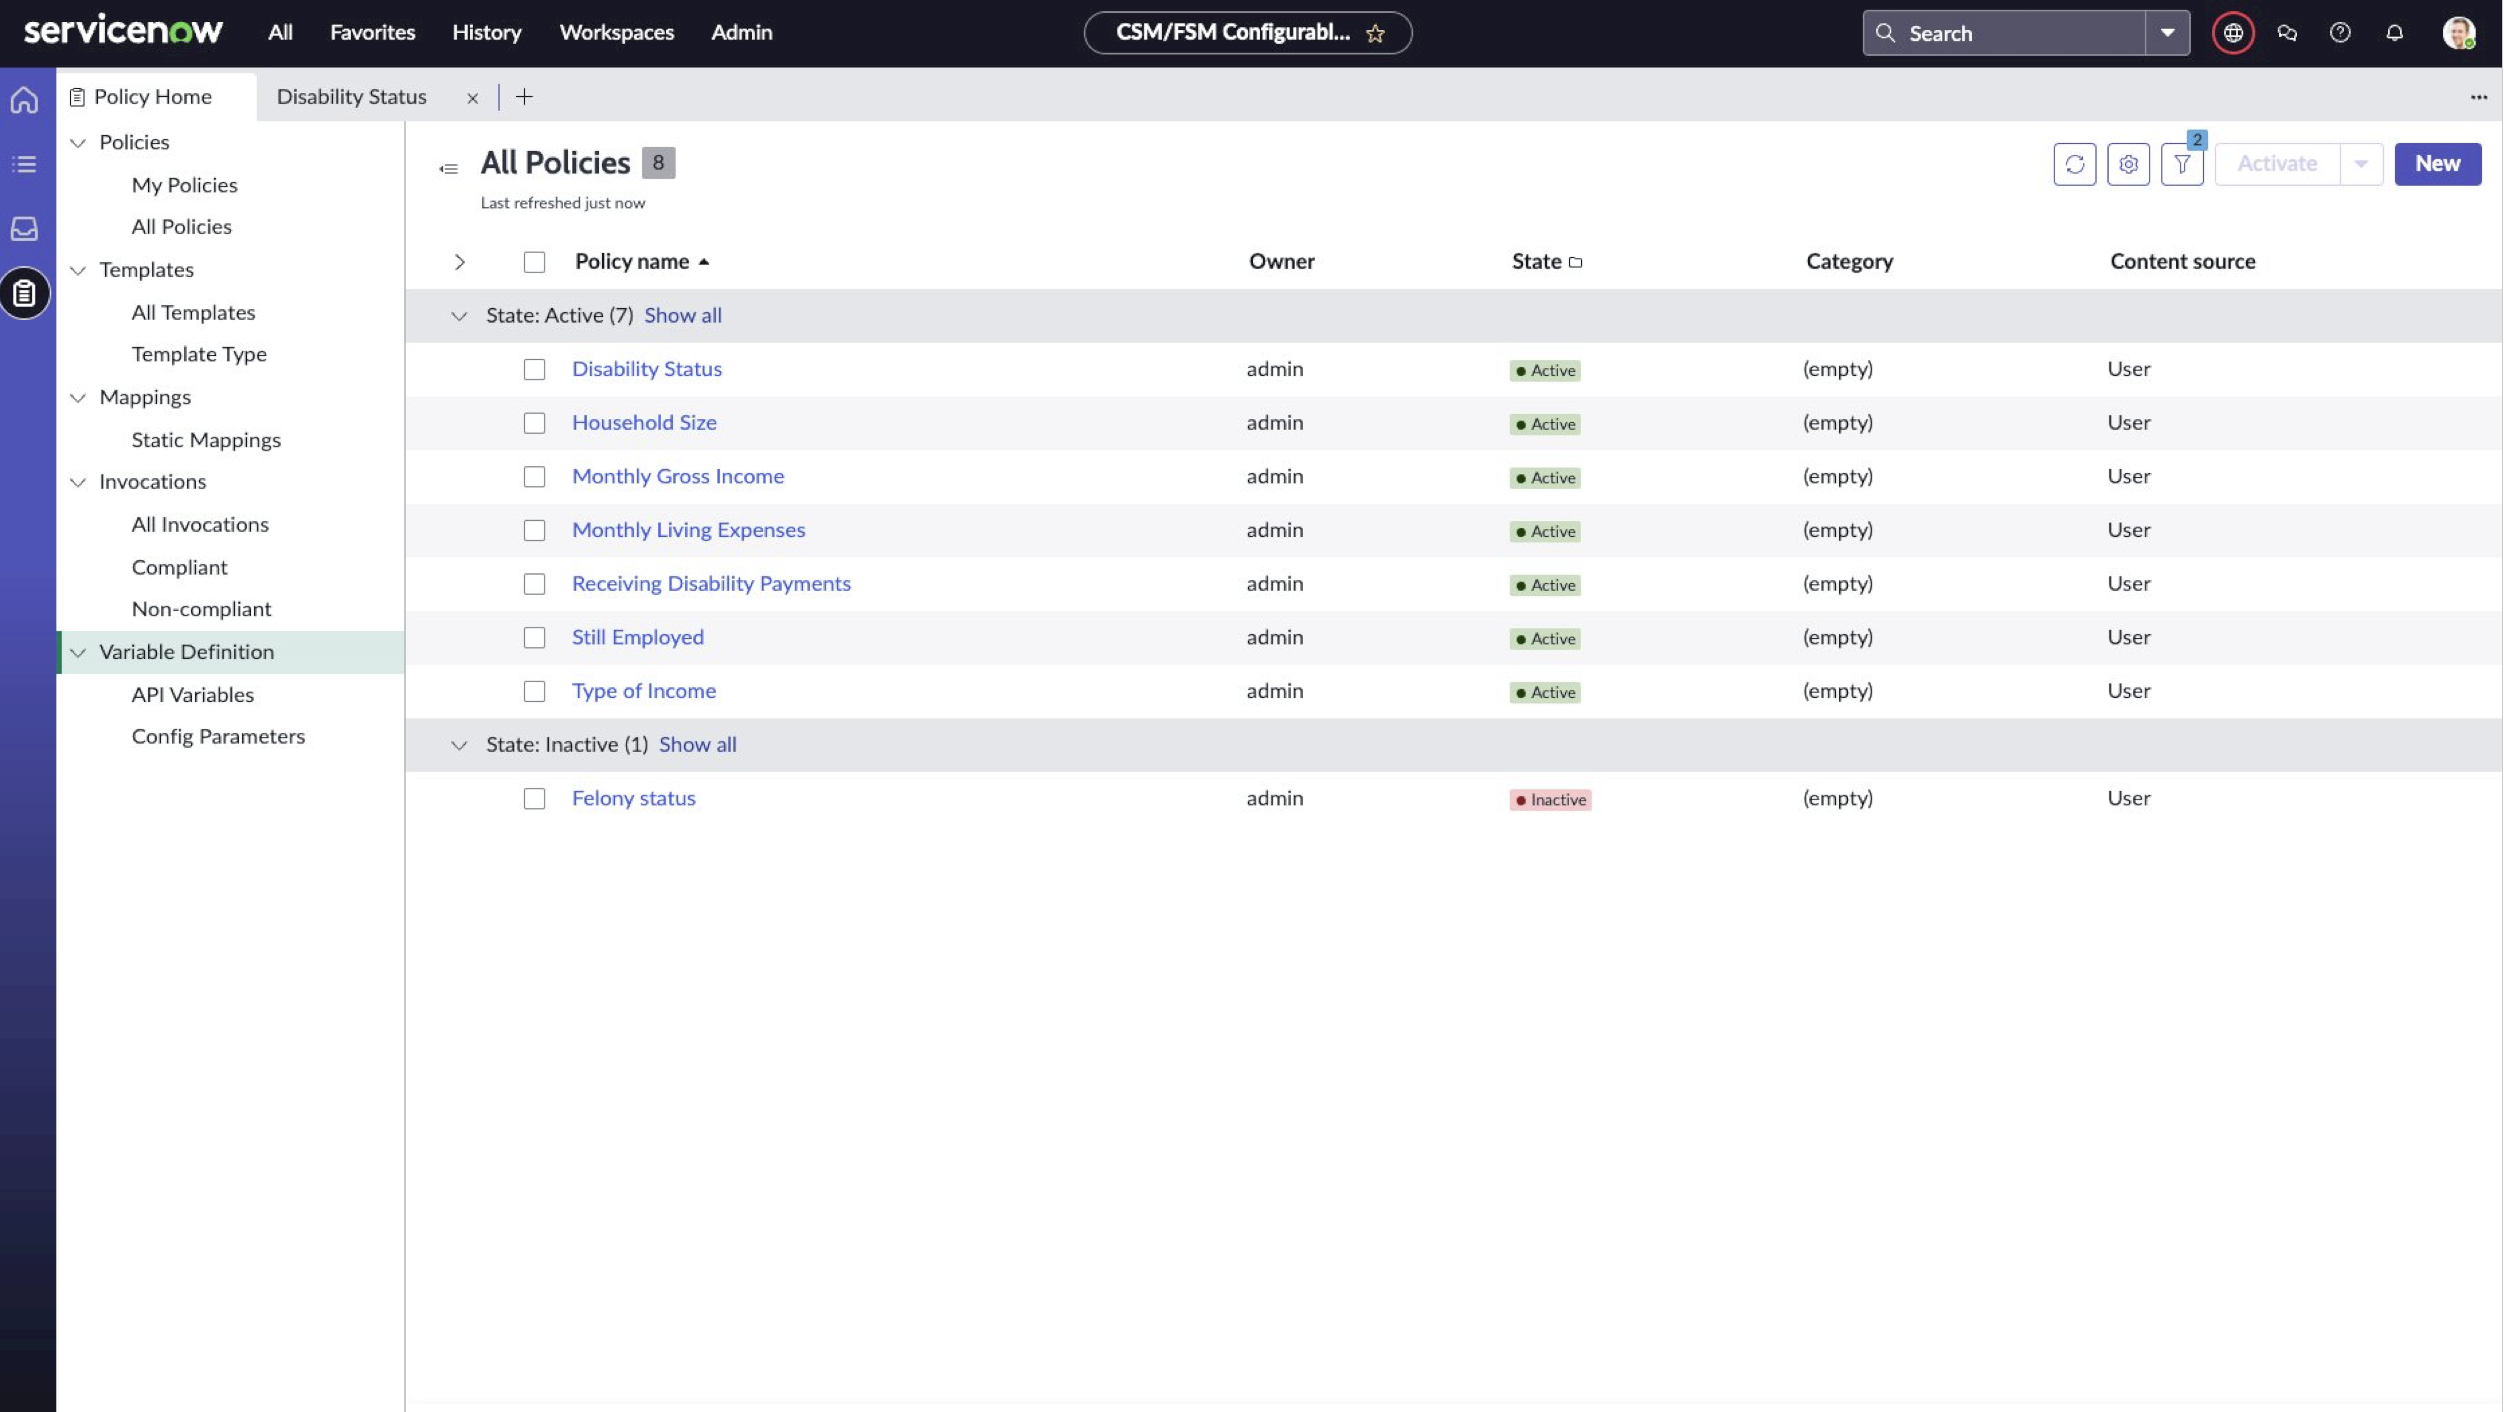Select My Policies in navigation tree
2504x1412 pixels.
coord(184,185)
